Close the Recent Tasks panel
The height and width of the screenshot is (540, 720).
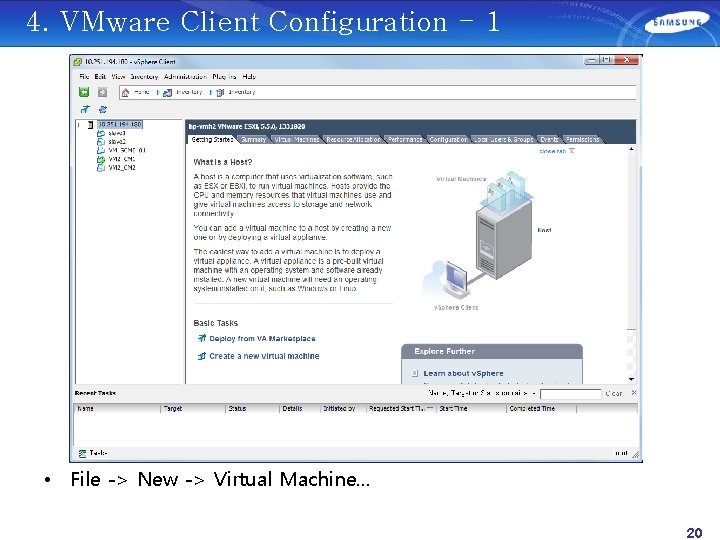634,393
